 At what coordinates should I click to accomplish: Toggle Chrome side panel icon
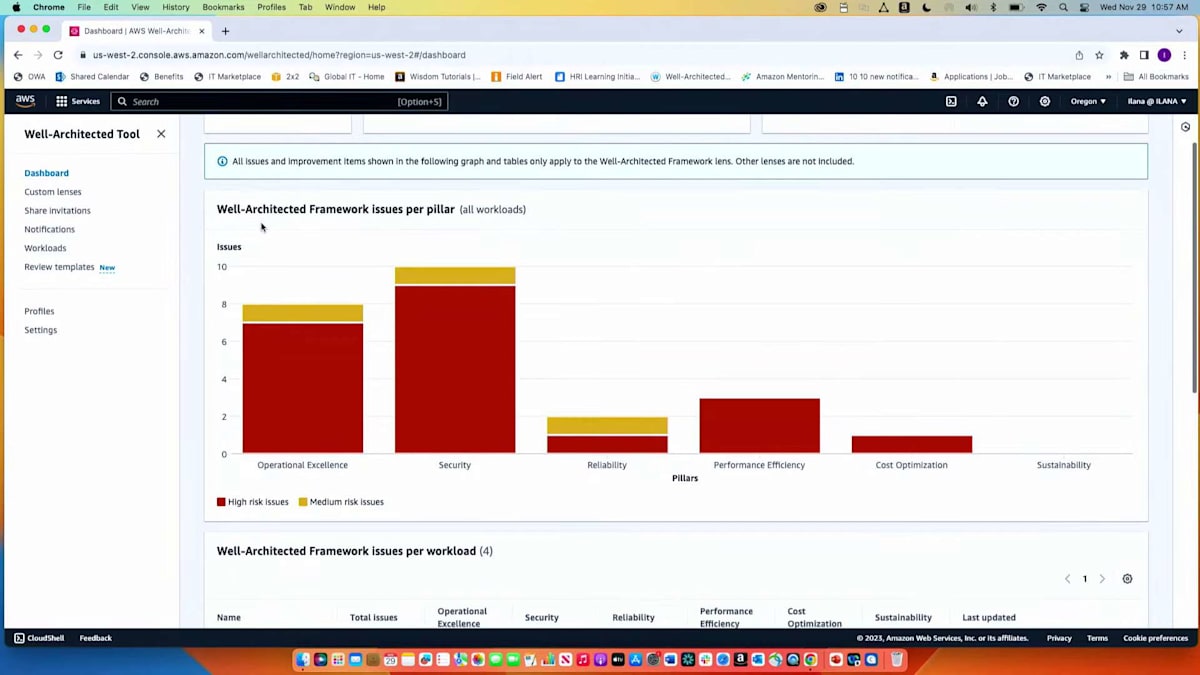(1144, 55)
